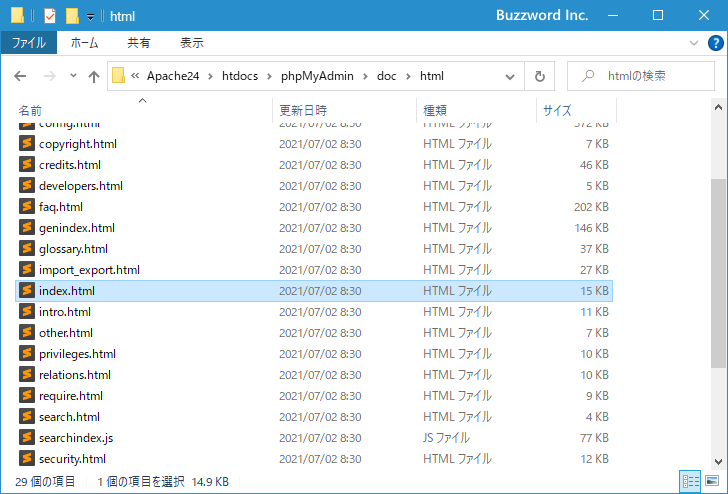Click the security.html file icon

27,458
